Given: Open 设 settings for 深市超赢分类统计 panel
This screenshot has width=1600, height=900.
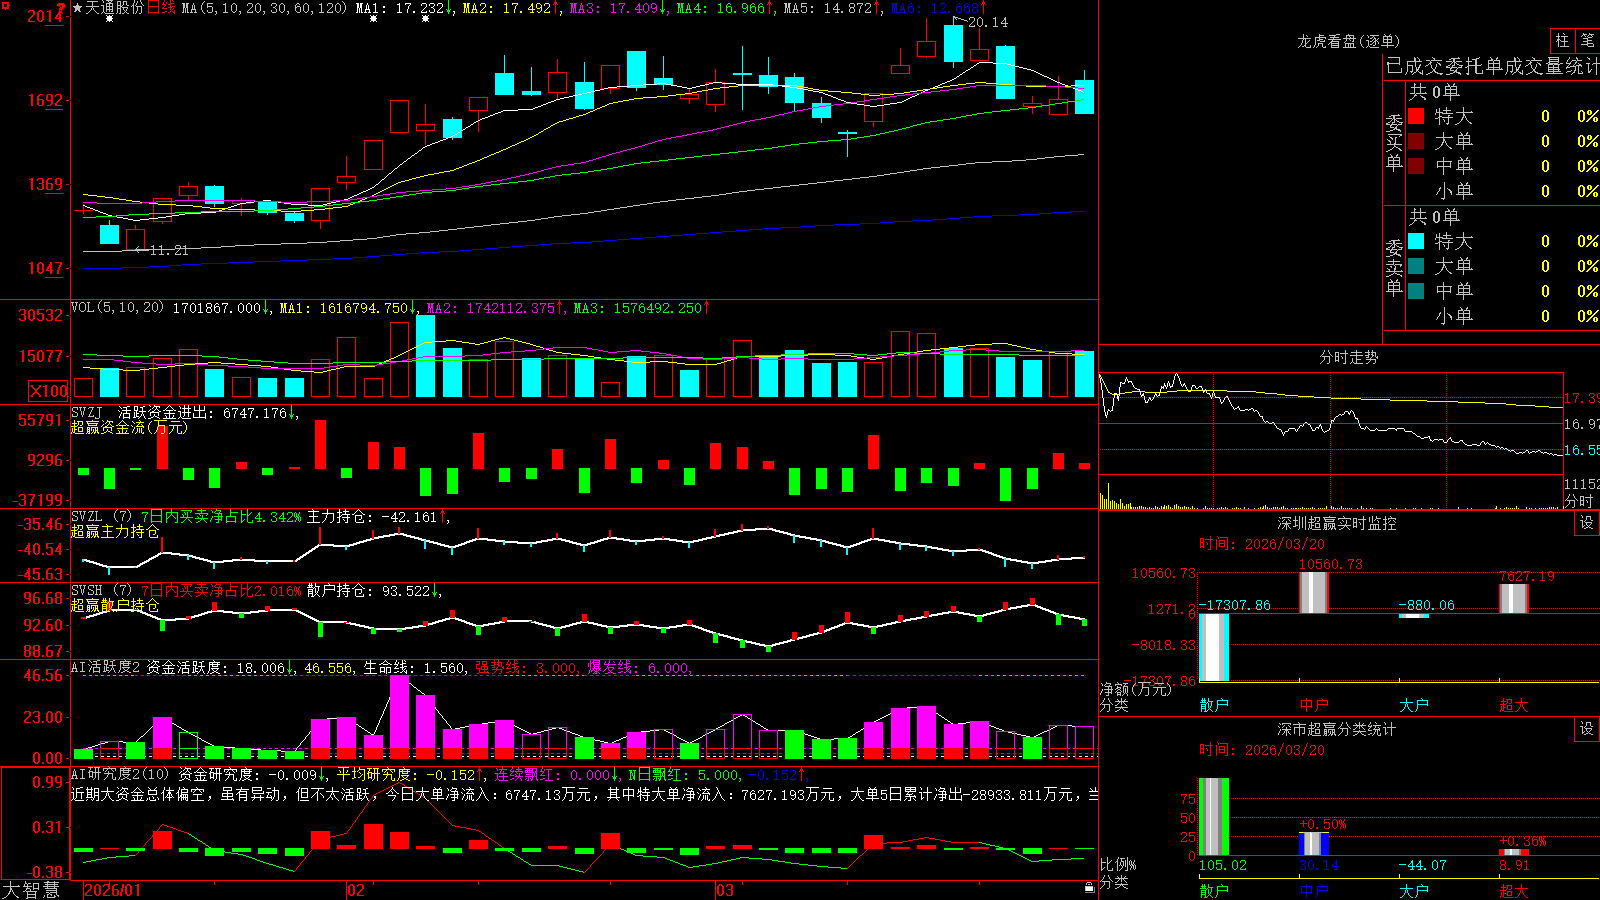Looking at the screenshot, I should tap(1587, 729).
